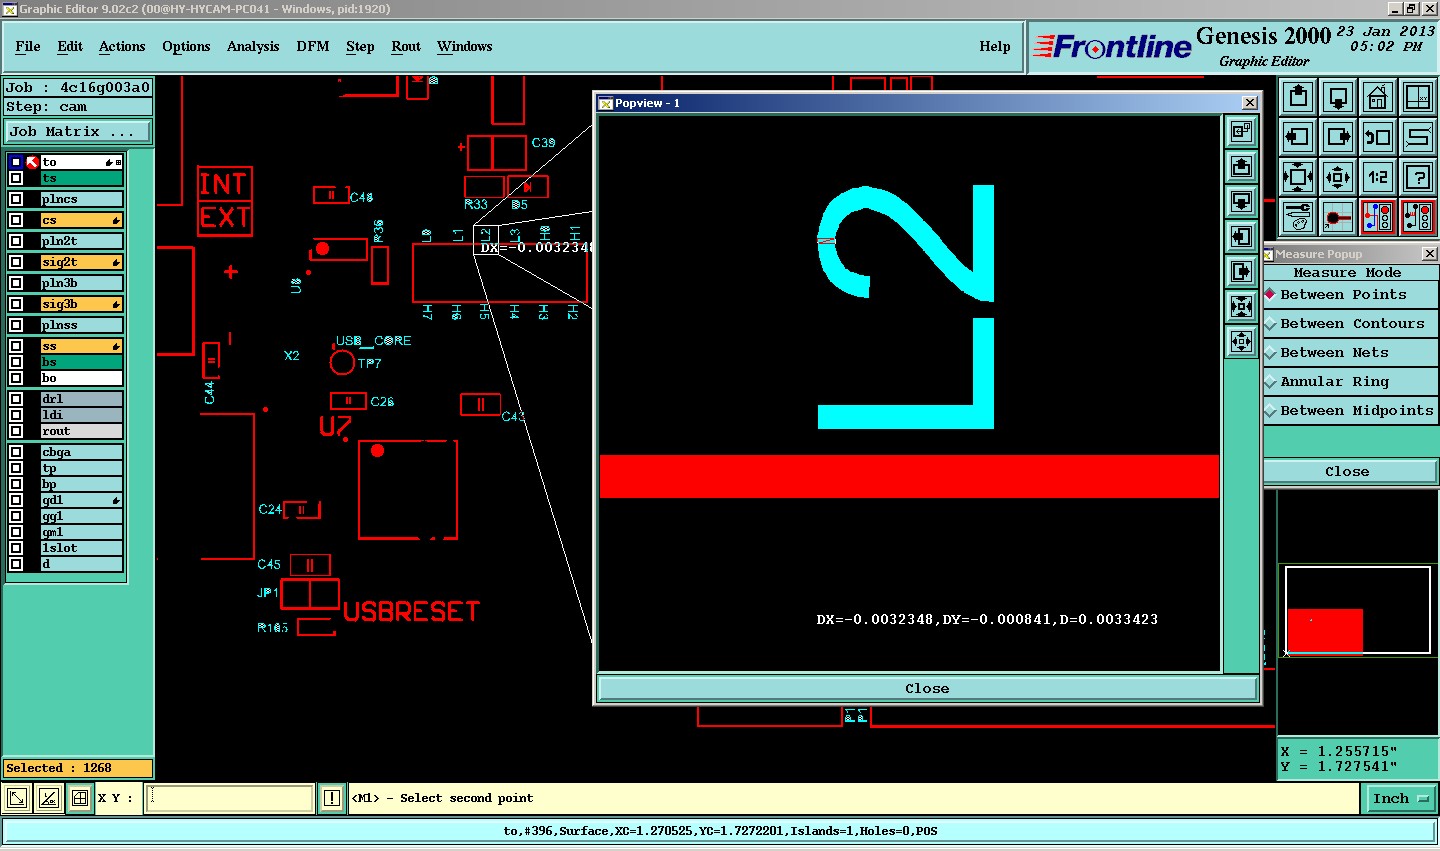Select Annular Ring measure mode
The width and height of the screenshot is (1440, 851).
(1350, 382)
